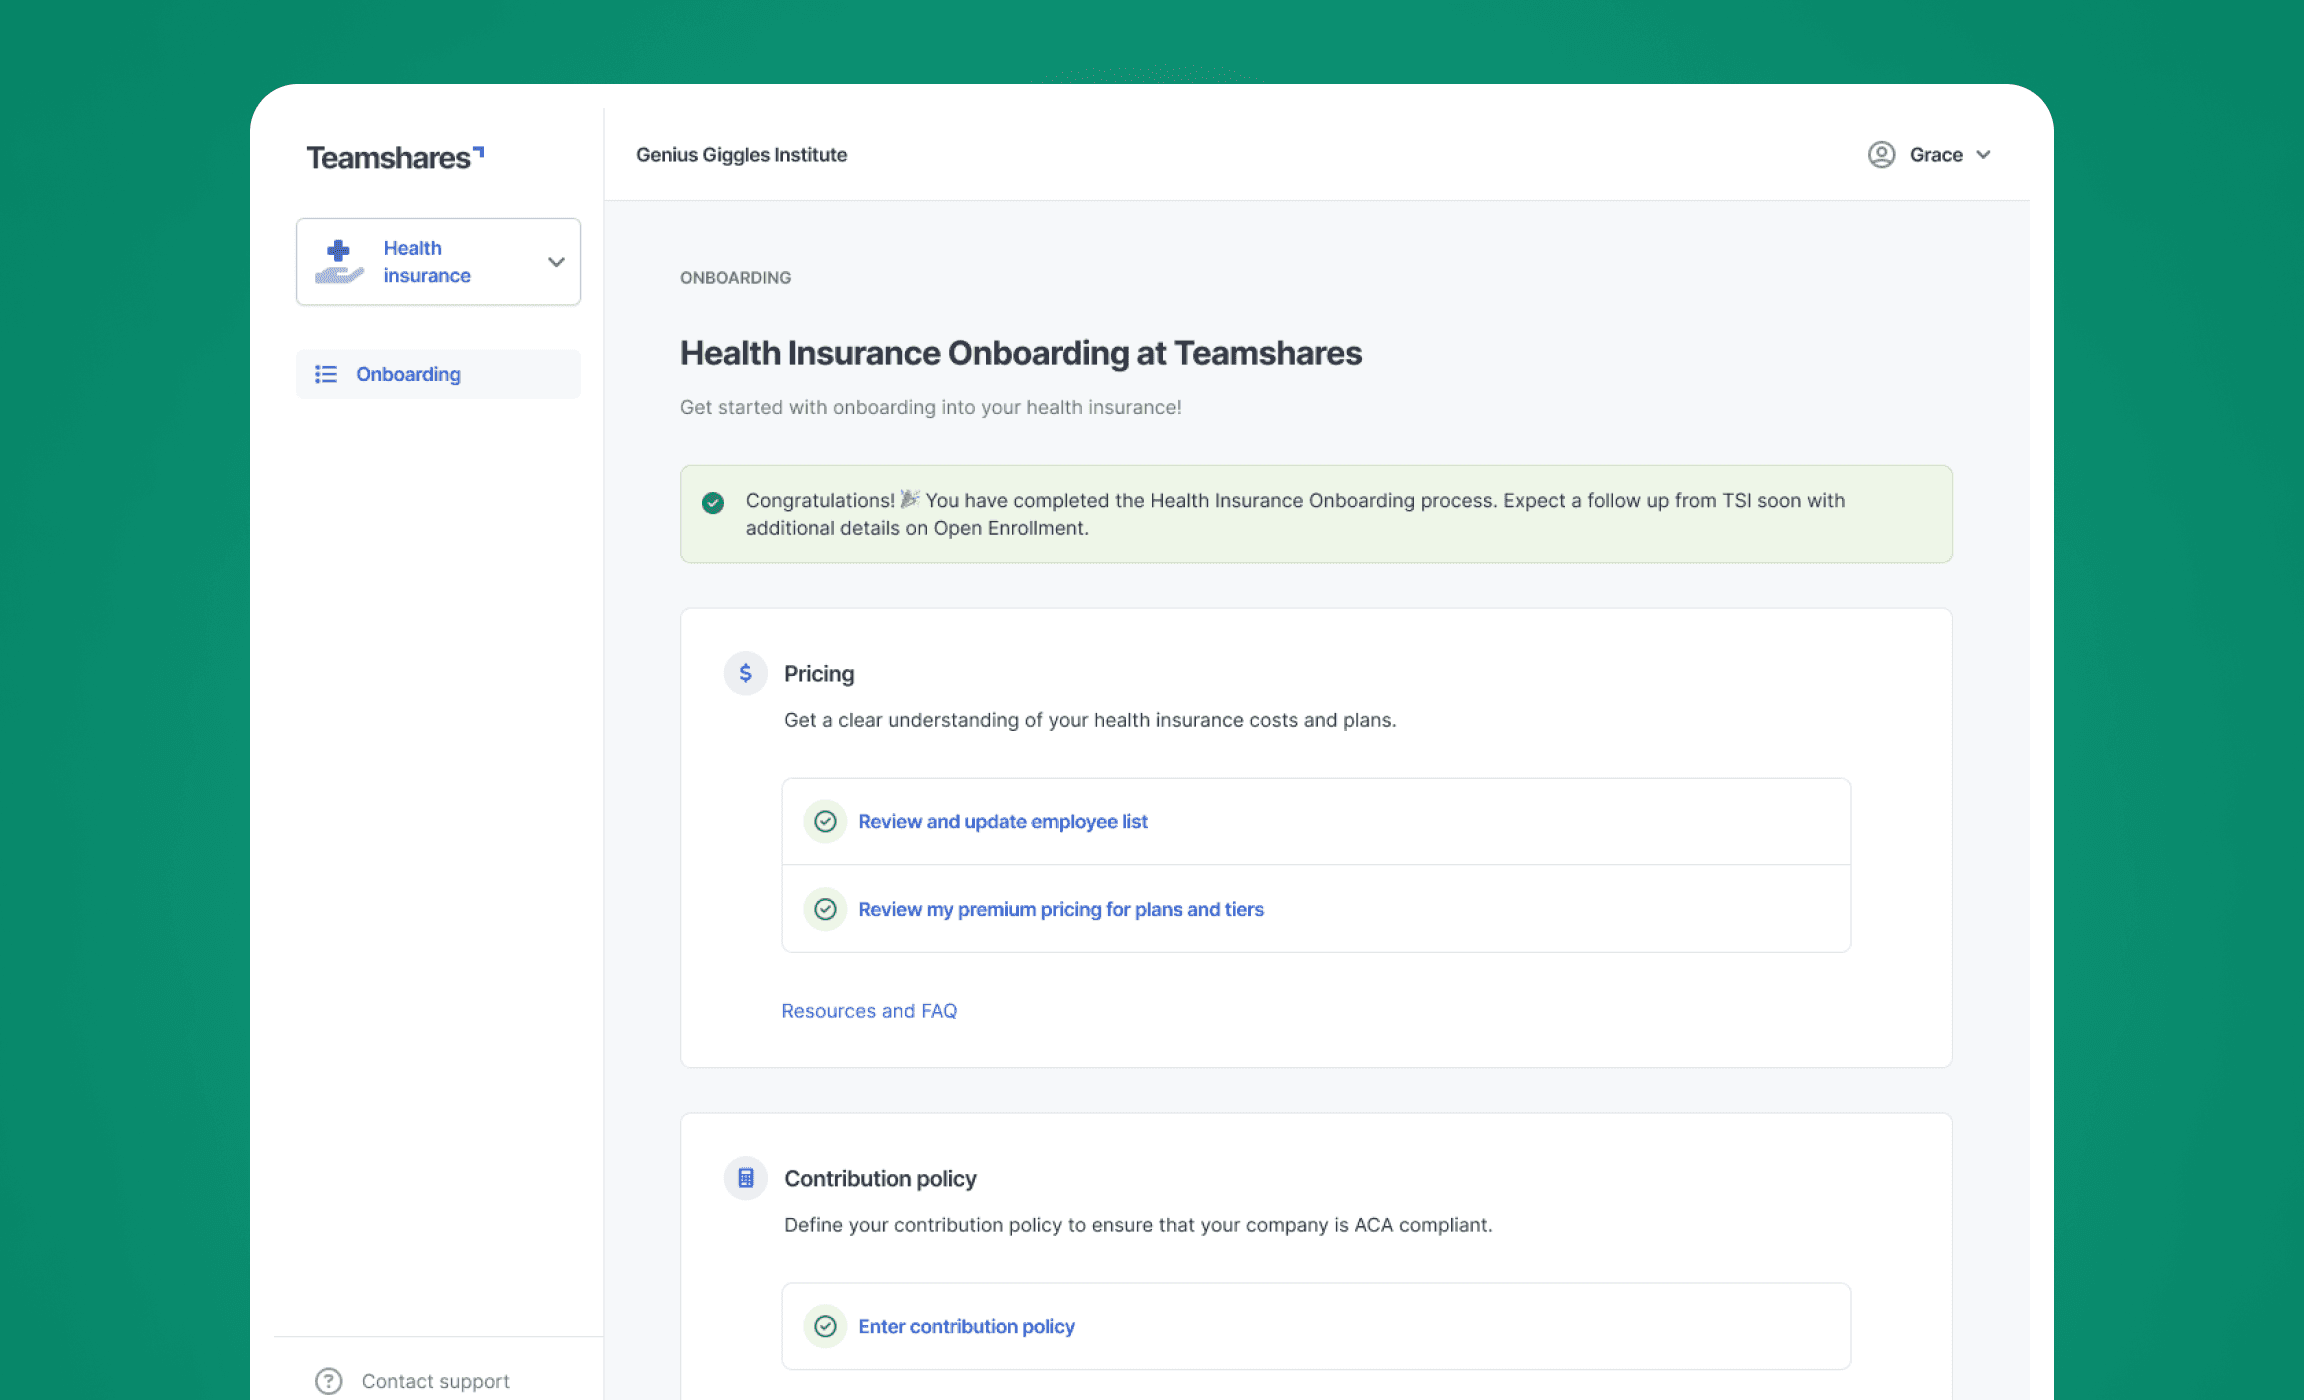
Task: Click the ONBOARDING breadcrumb label
Action: [x=735, y=278]
